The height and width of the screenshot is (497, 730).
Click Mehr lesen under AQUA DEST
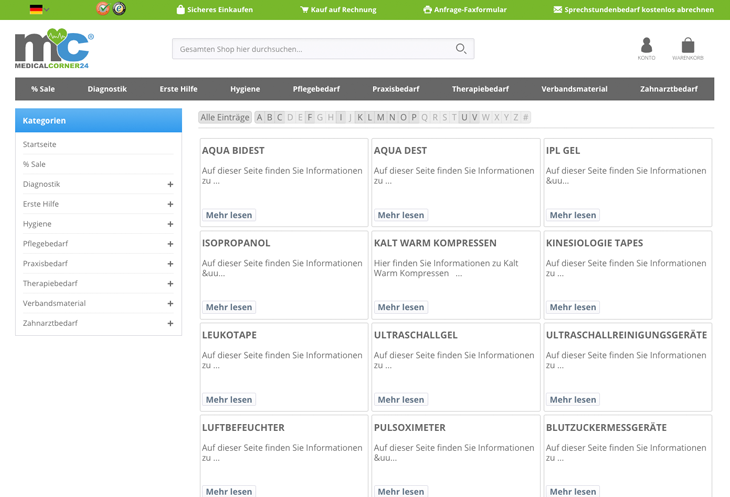(401, 215)
